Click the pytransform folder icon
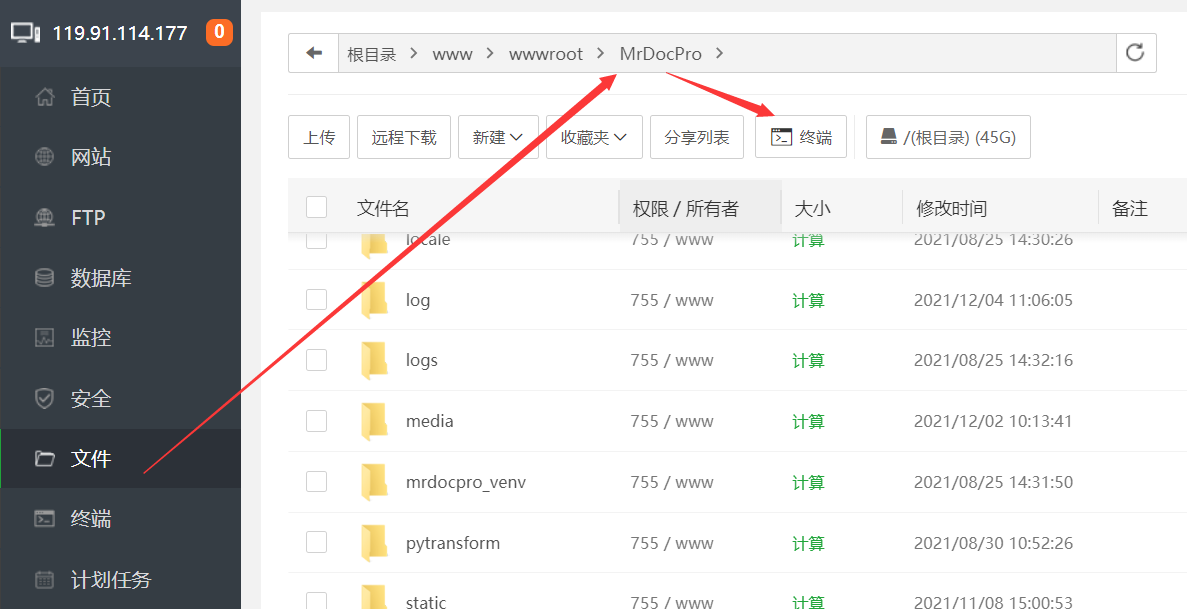 click(374, 543)
